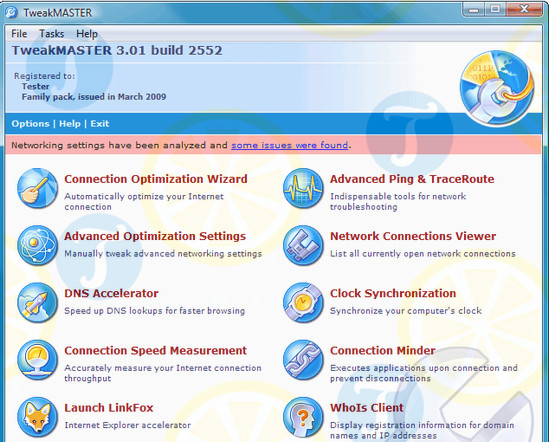Click the Advanced Ping & TraceRoute waveform icon
Viewport: 549px width, 442px height.
303,188
